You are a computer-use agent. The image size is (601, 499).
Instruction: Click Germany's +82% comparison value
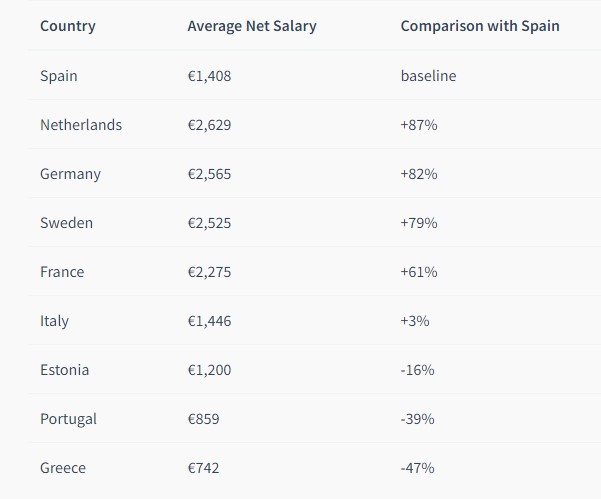click(x=419, y=174)
